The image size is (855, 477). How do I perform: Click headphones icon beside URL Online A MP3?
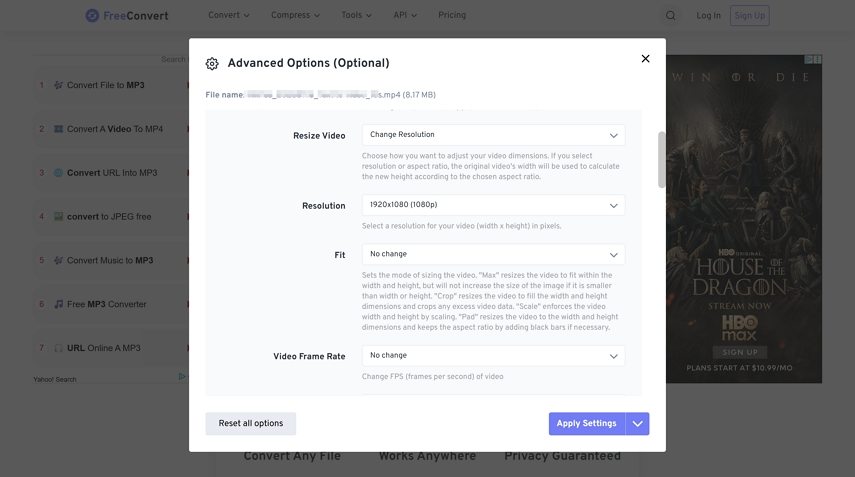click(58, 348)
